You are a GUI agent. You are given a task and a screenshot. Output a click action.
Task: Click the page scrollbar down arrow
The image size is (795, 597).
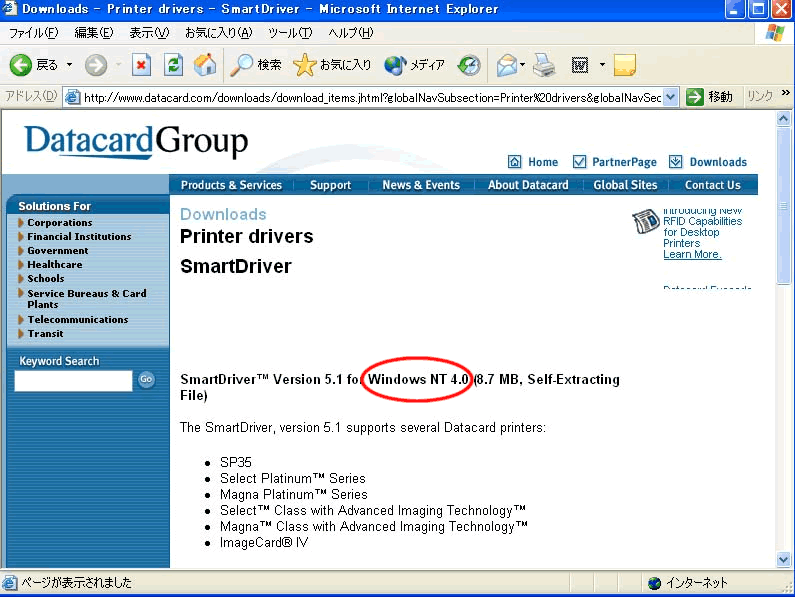(x=783, y=559)
